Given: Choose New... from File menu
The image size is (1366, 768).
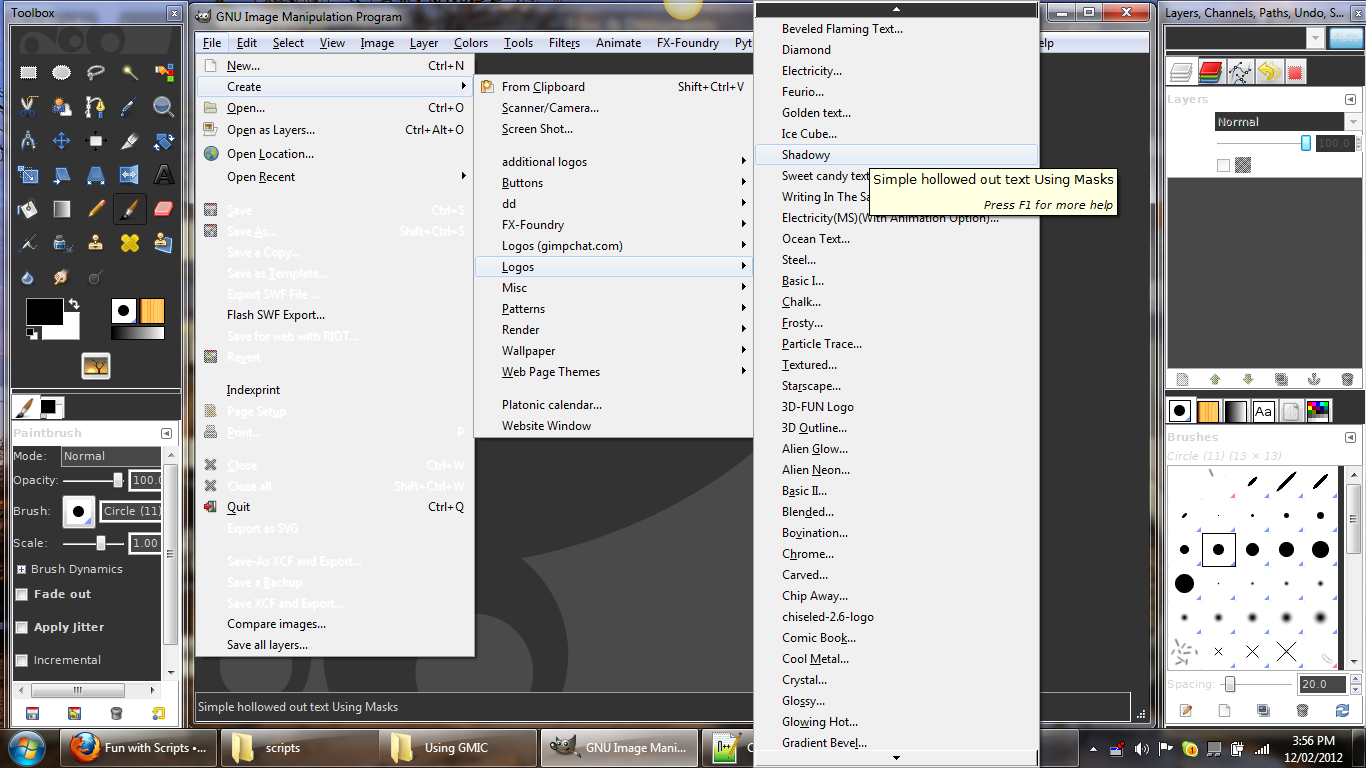Looking at the screenshot, I should 335,66.
